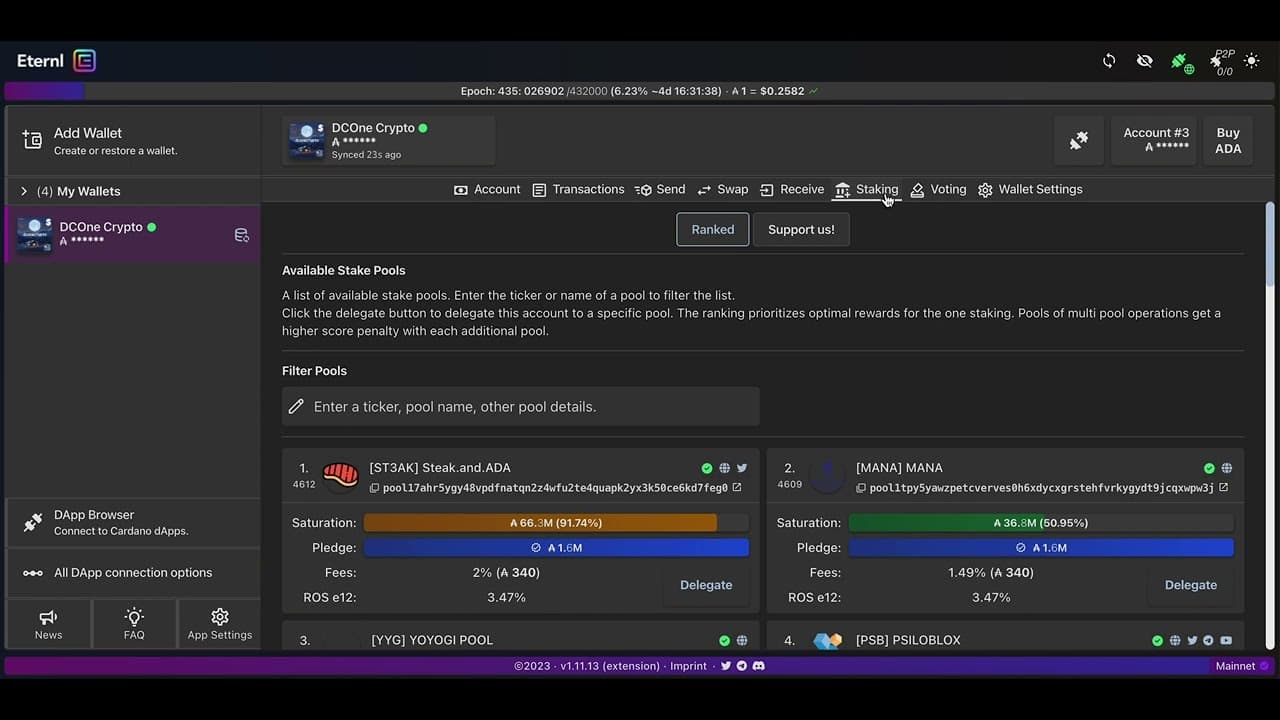Expand the My Wallets list chevron
The width and height of the screenshot is (1280, 720).
(24, 191)
